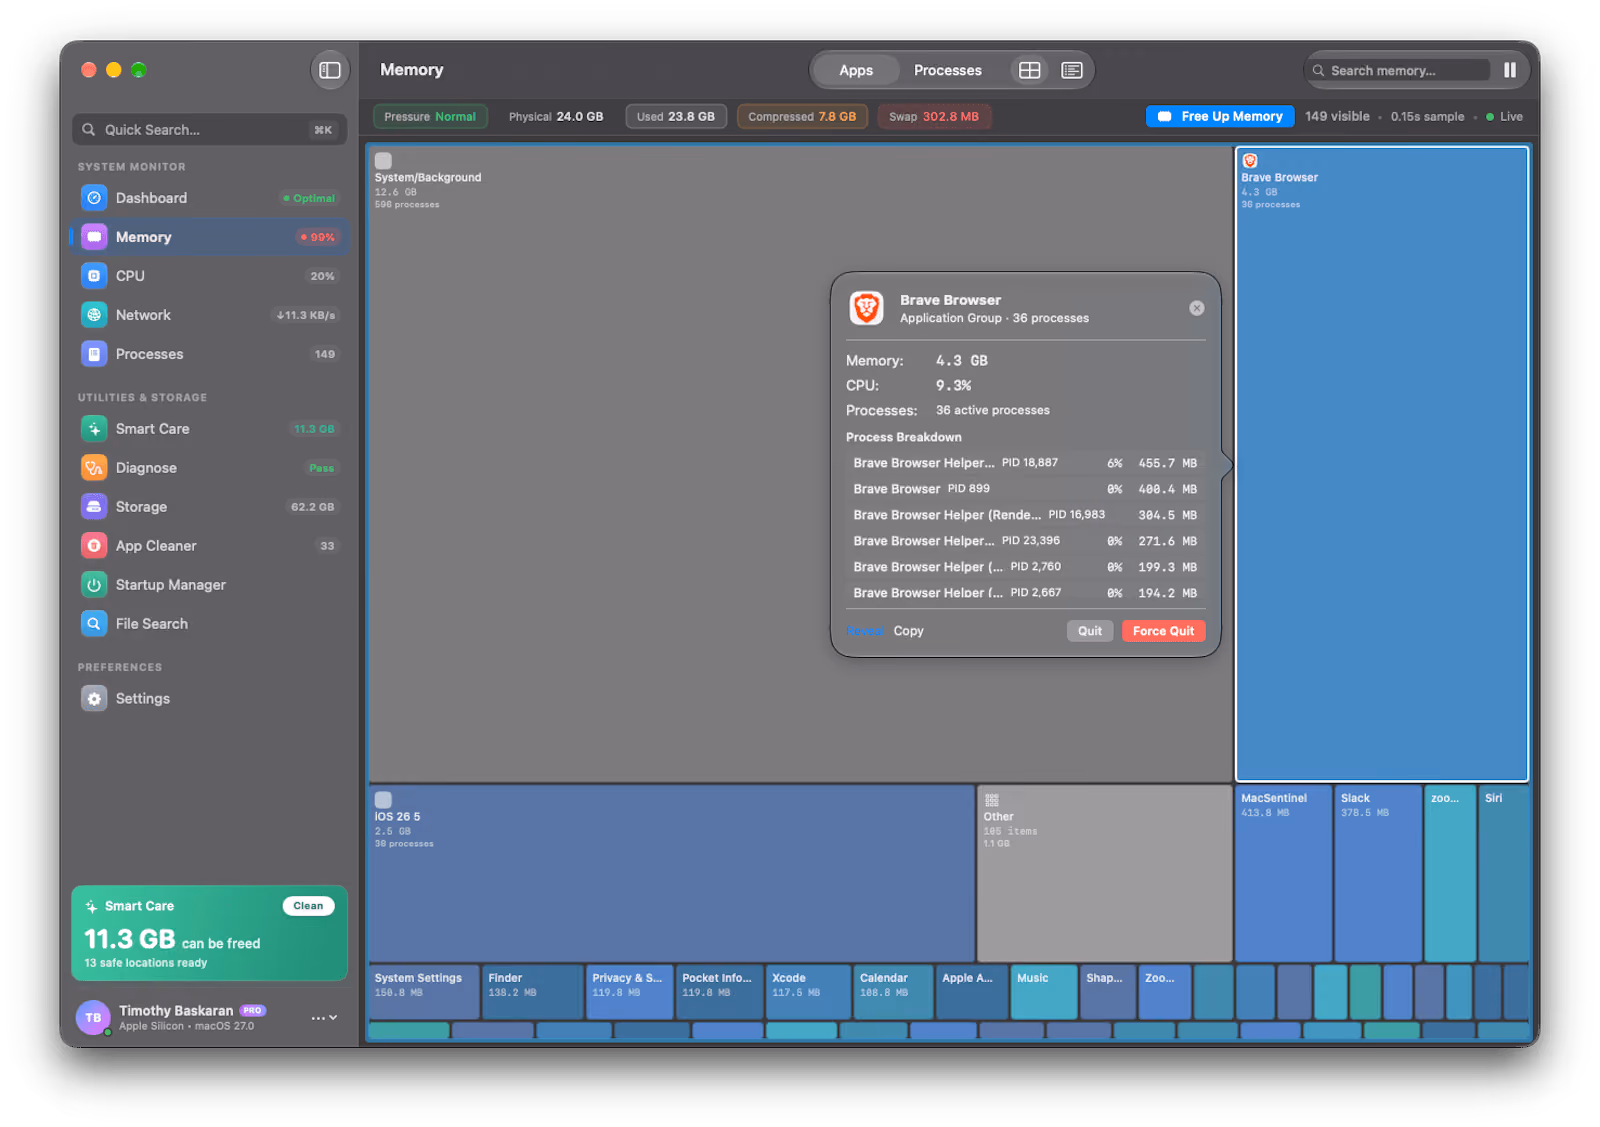The width and height of the screenshot is (1600, 1127).
Task: Select the Other treemap tile
Action: tap(1104, 873)
